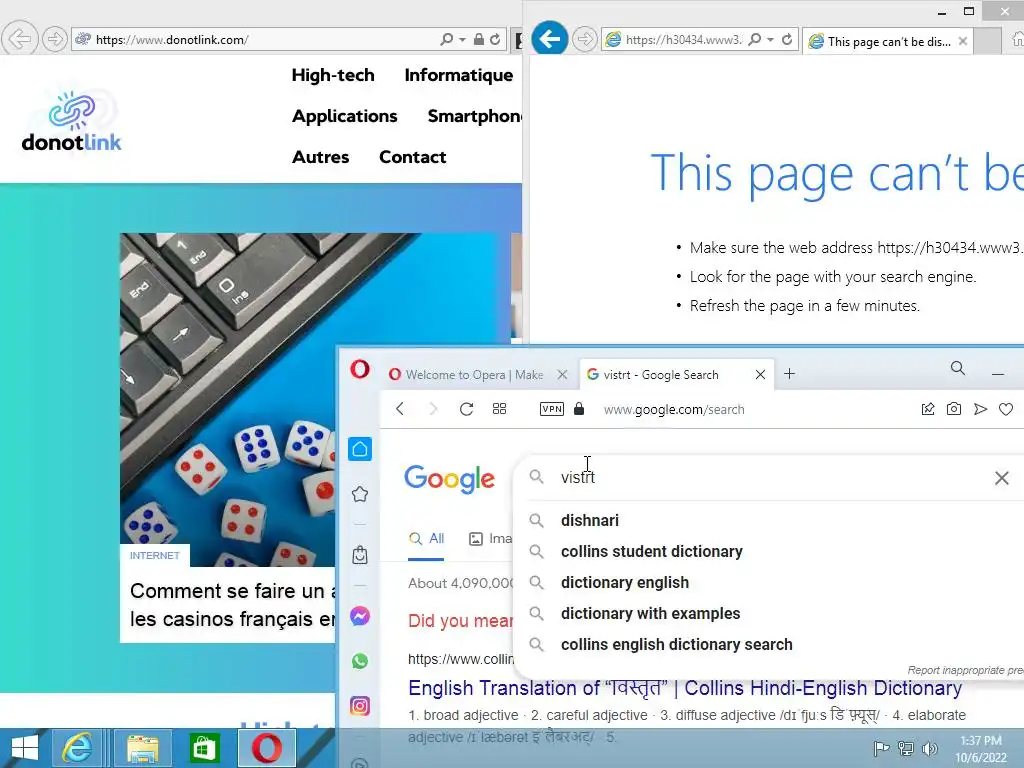The width and height of the screenshot is (1024, 768).
Task: Switch to Welcome to Opera tab
Action: (474, 374)
